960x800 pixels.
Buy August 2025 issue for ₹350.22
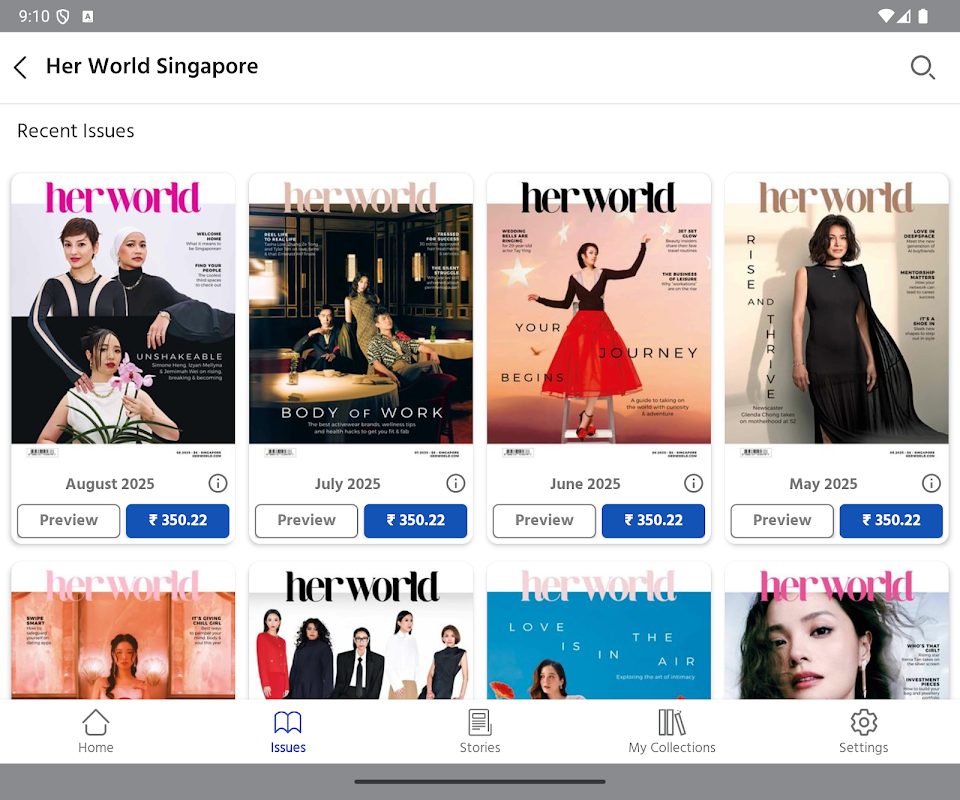tap(178, 521)
